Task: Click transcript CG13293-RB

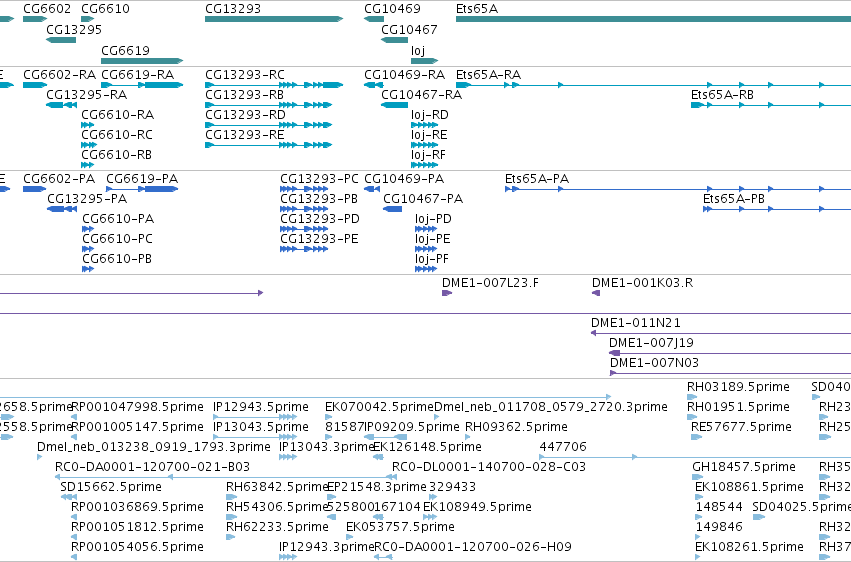Action: click(x=244, y=94)
